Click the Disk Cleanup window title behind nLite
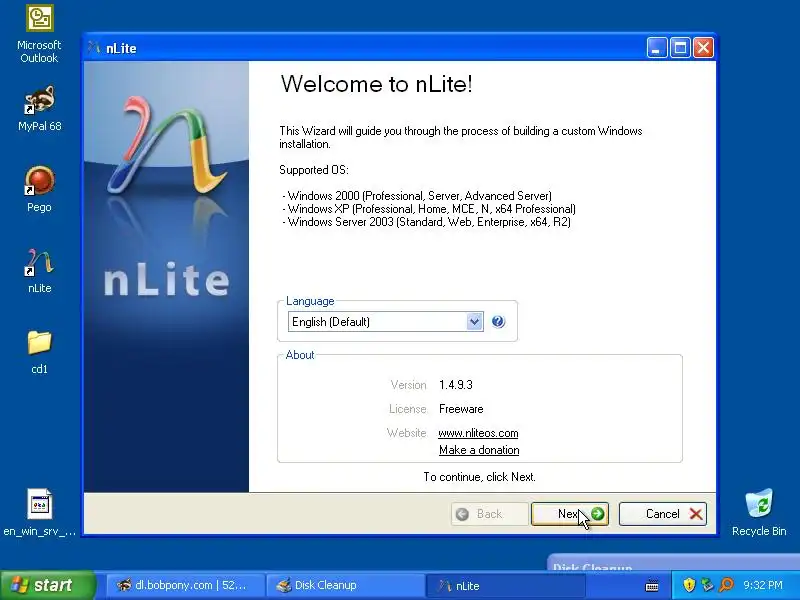Image resolution: width=800 pixels, height=600 pixels. (592, 566)
